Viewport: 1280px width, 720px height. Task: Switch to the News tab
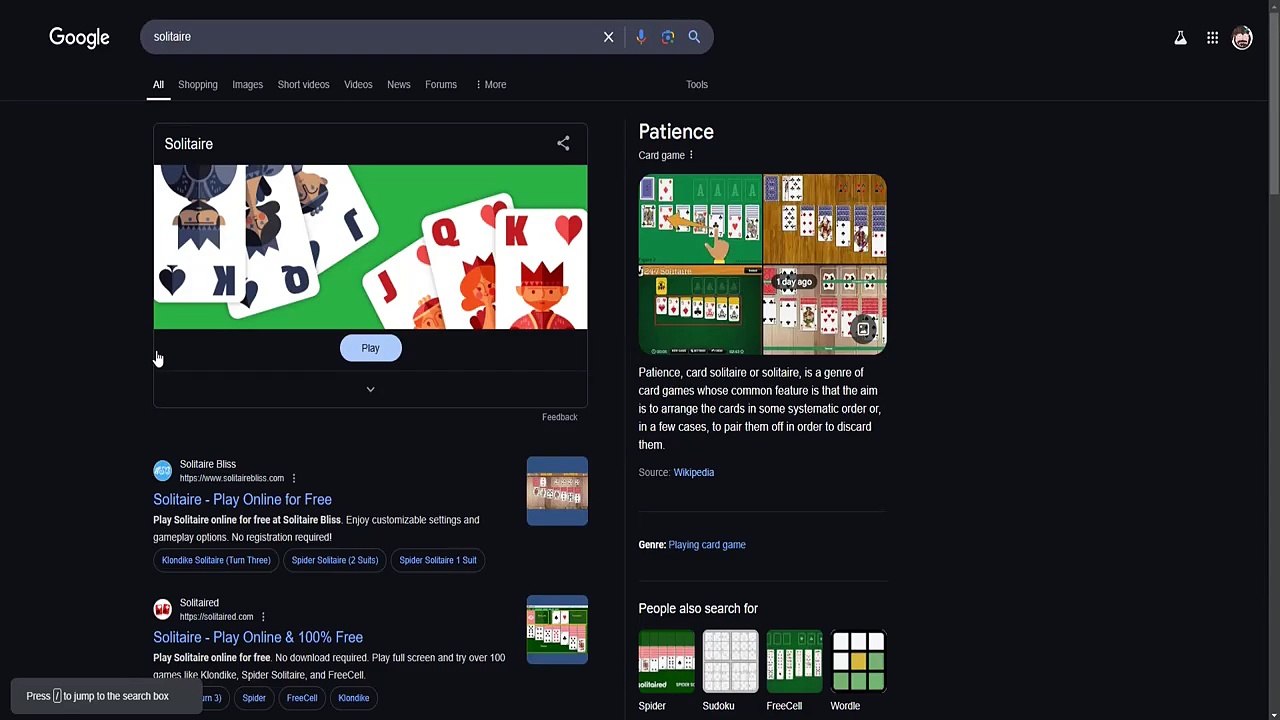[x=399, y=85]
